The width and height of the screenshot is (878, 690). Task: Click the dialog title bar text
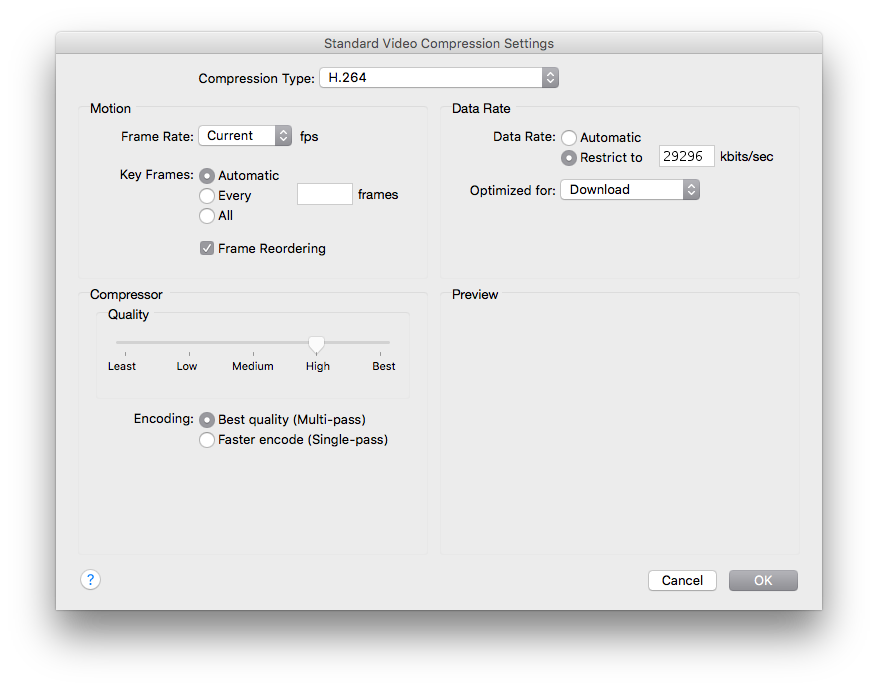[x=439, y=44]
